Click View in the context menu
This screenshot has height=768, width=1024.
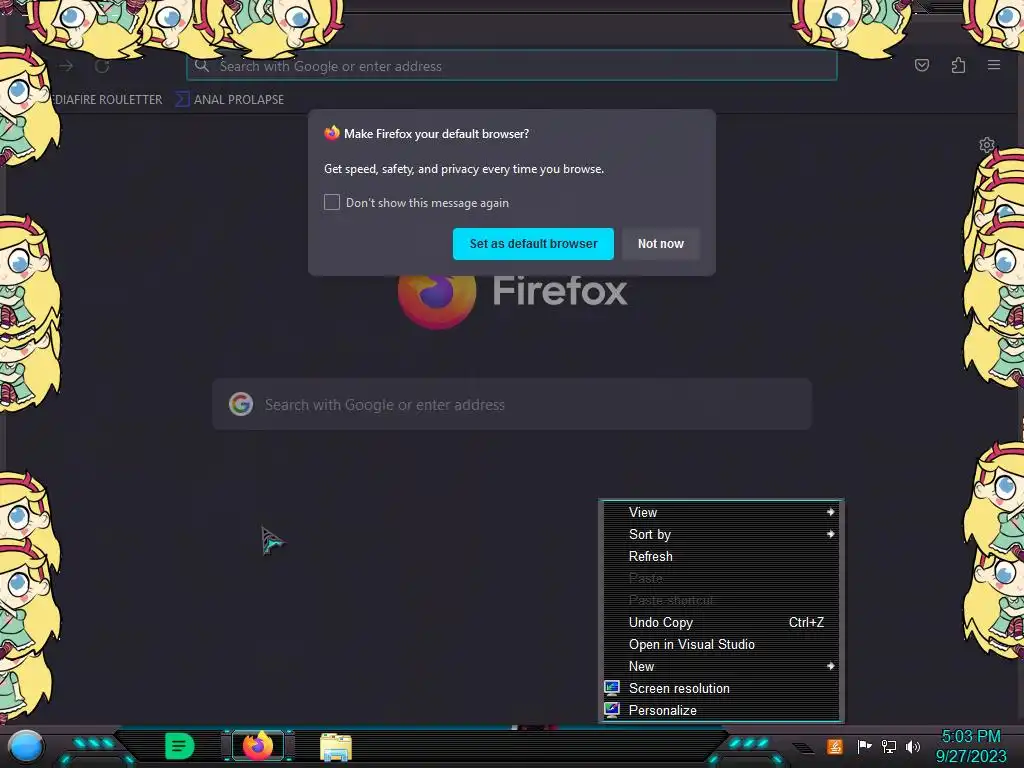point(721,513)
